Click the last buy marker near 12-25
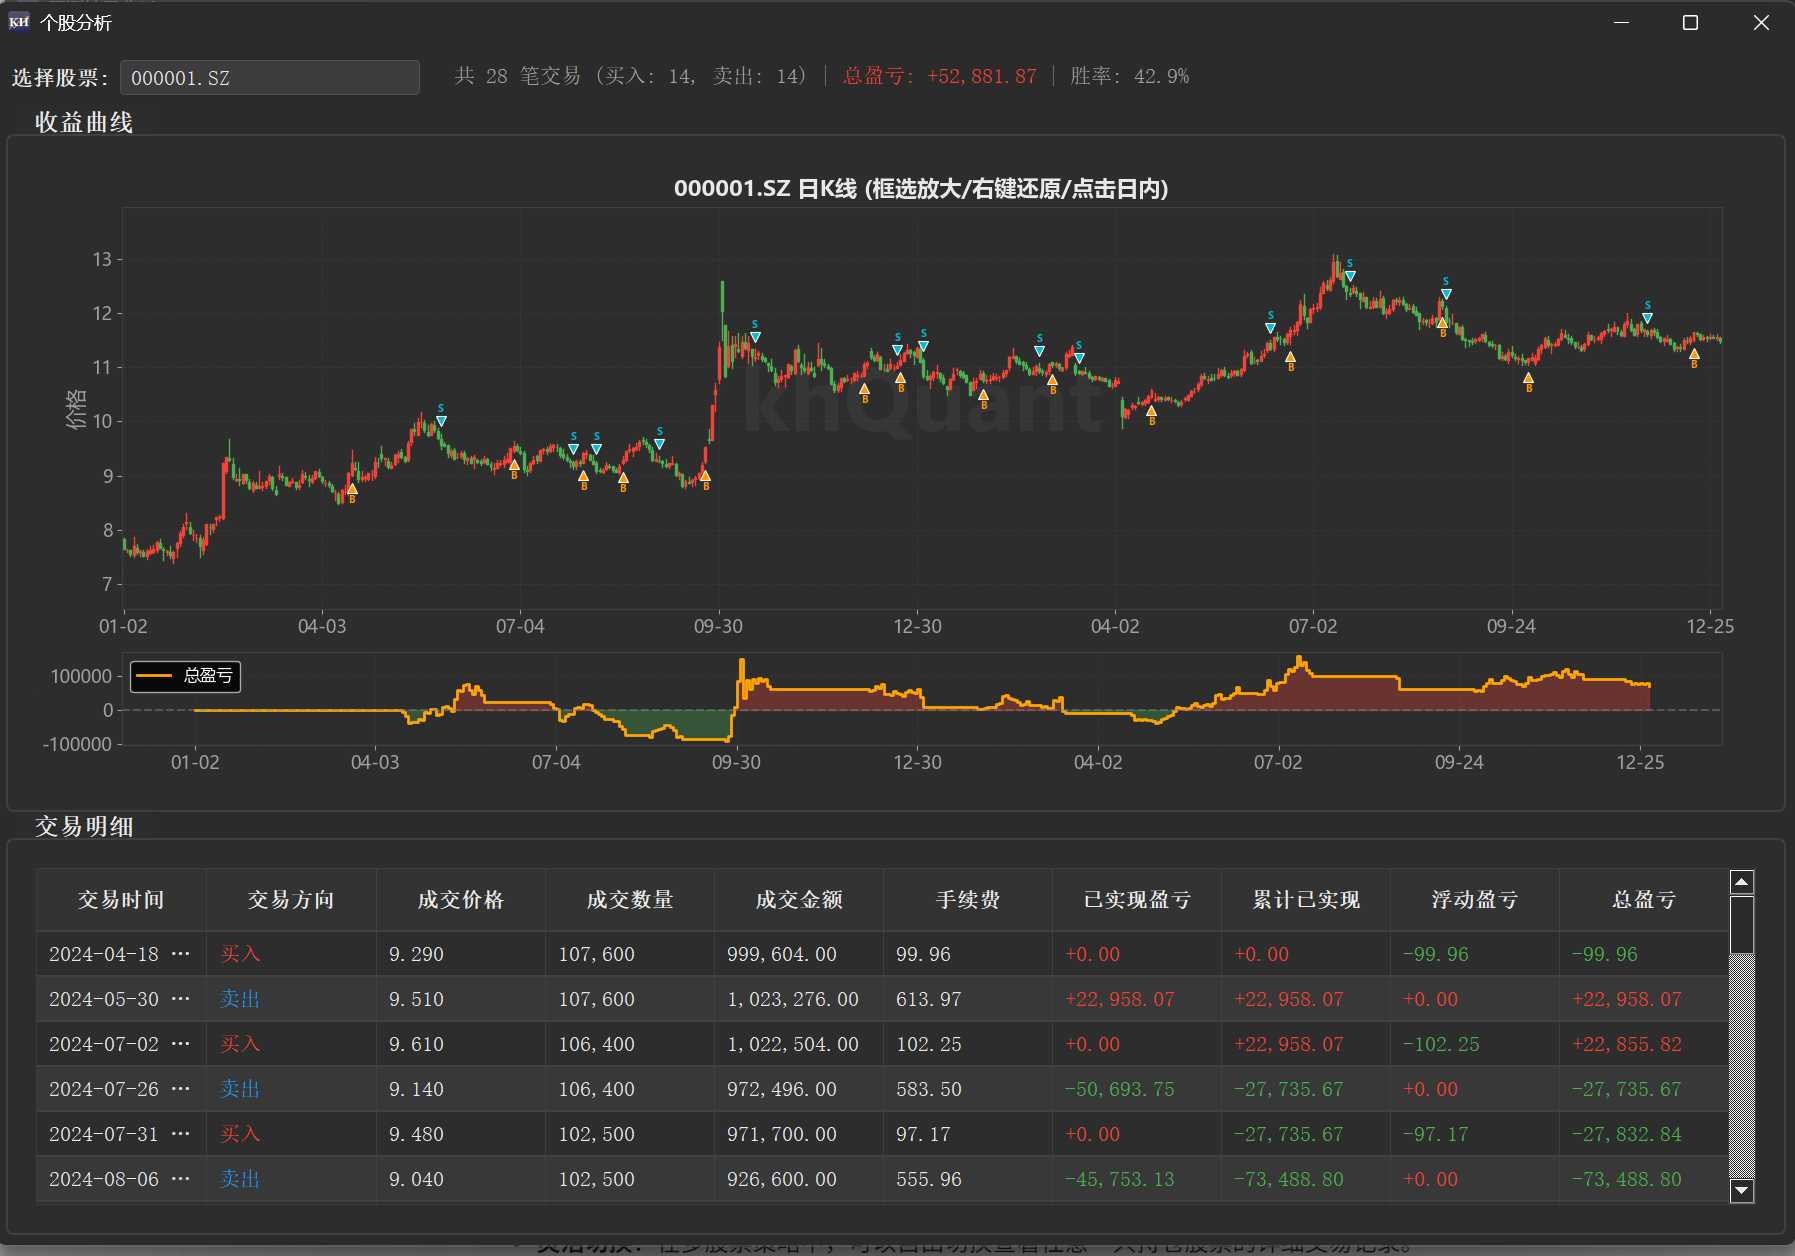 pos(1694,354)
